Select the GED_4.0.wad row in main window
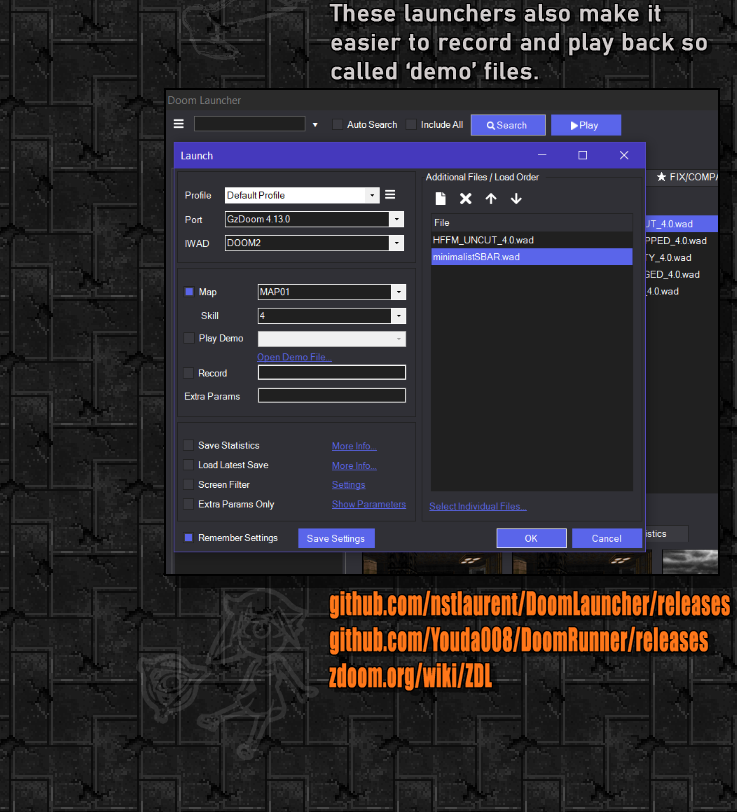737x812 pixels. coord(681,274)
